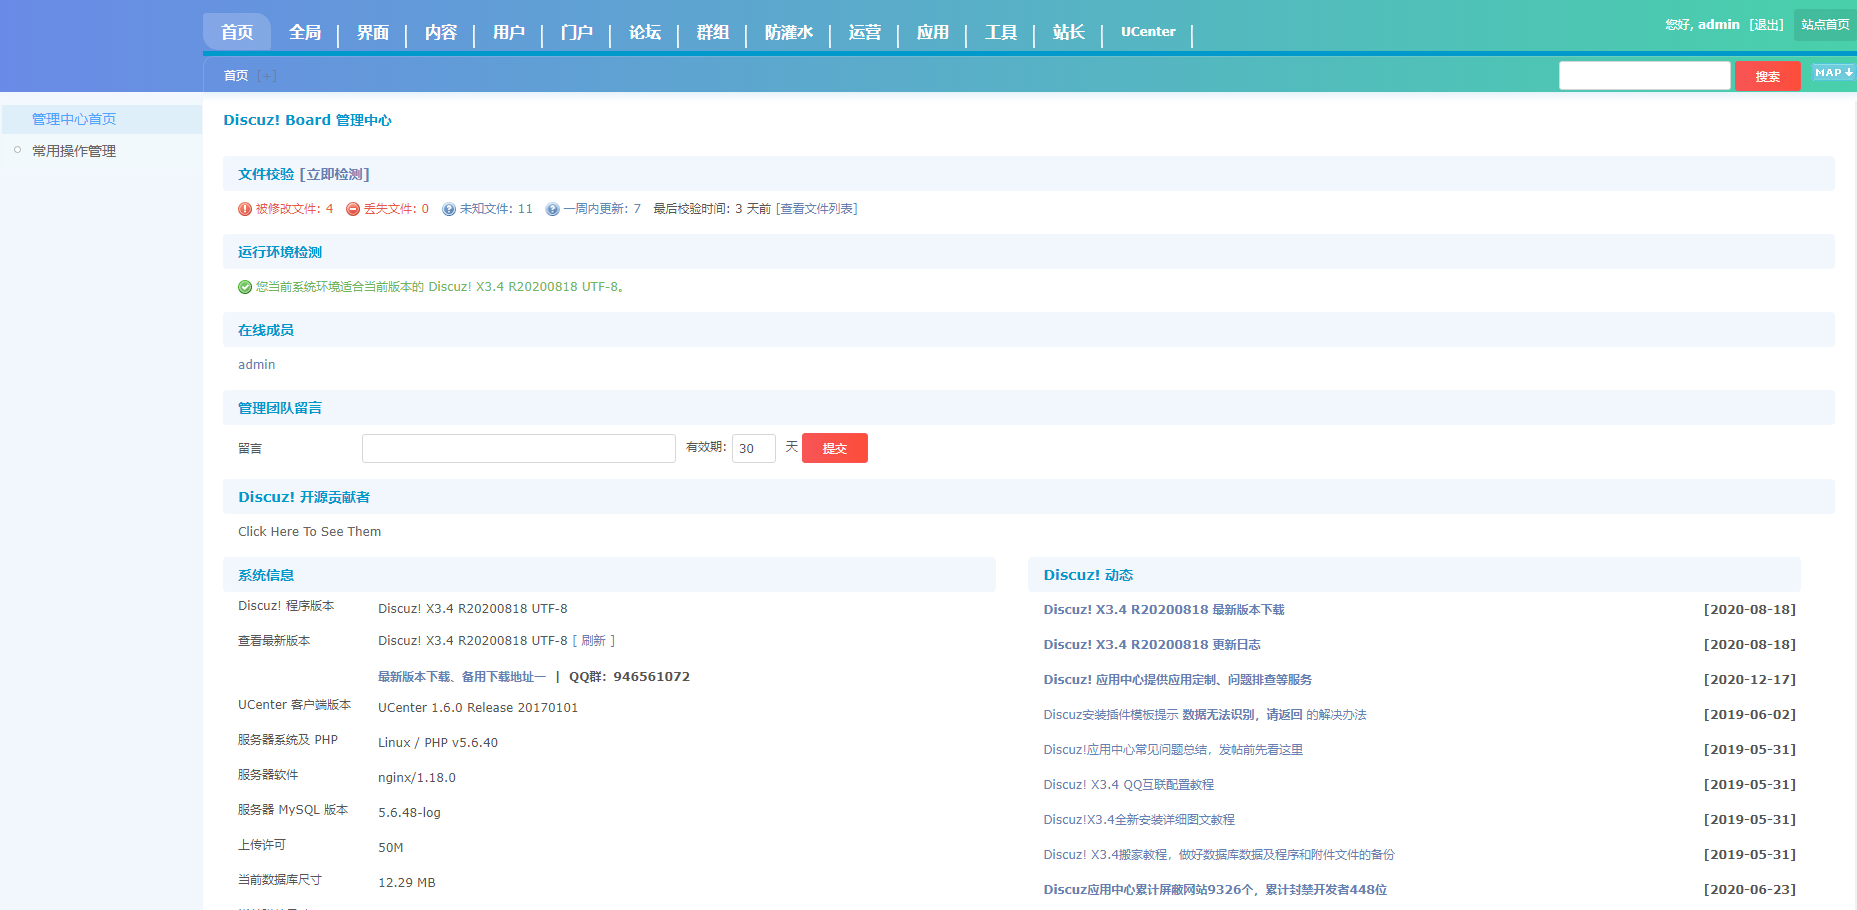Viewport: 1857px width, 910px height.
Task: Focus the 留言 message input field
Action: pyautogui.click(x=519, y=448)
